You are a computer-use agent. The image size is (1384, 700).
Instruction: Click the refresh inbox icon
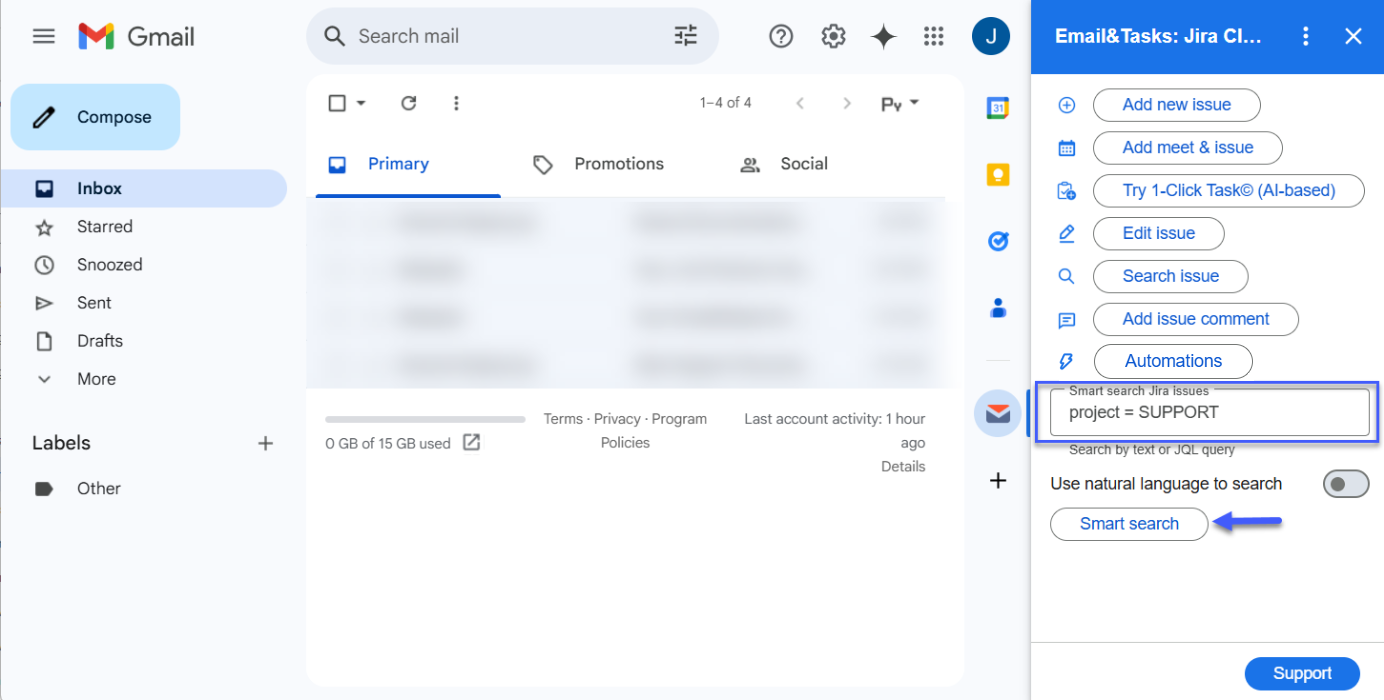point(408,103)
